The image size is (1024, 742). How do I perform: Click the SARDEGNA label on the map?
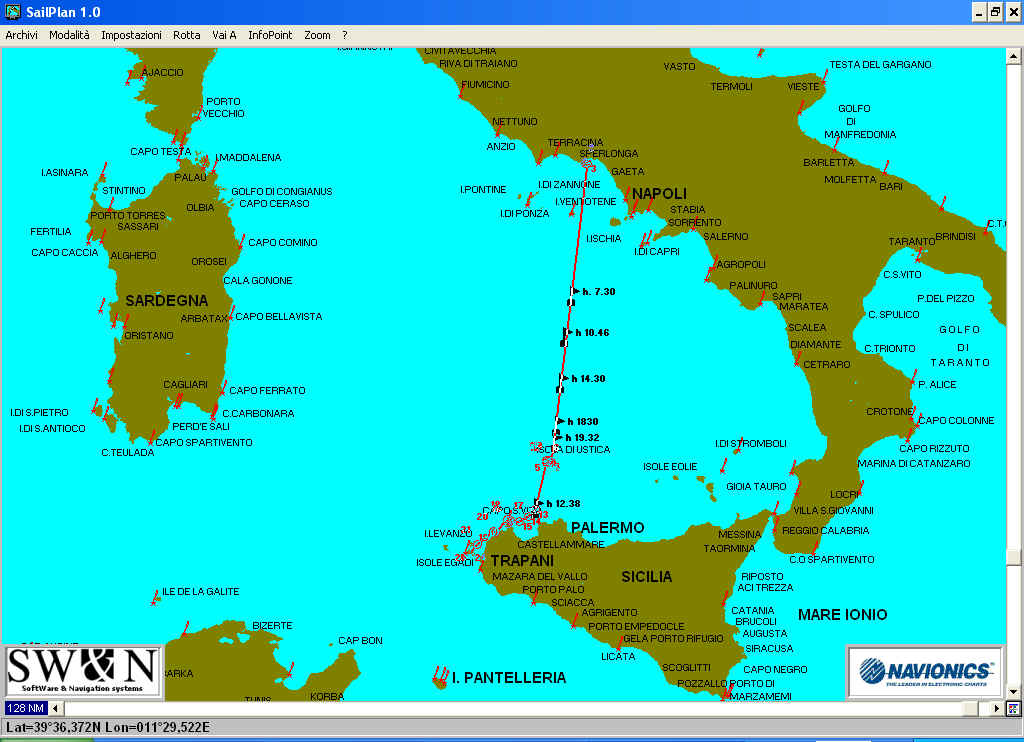pos(167,301)
